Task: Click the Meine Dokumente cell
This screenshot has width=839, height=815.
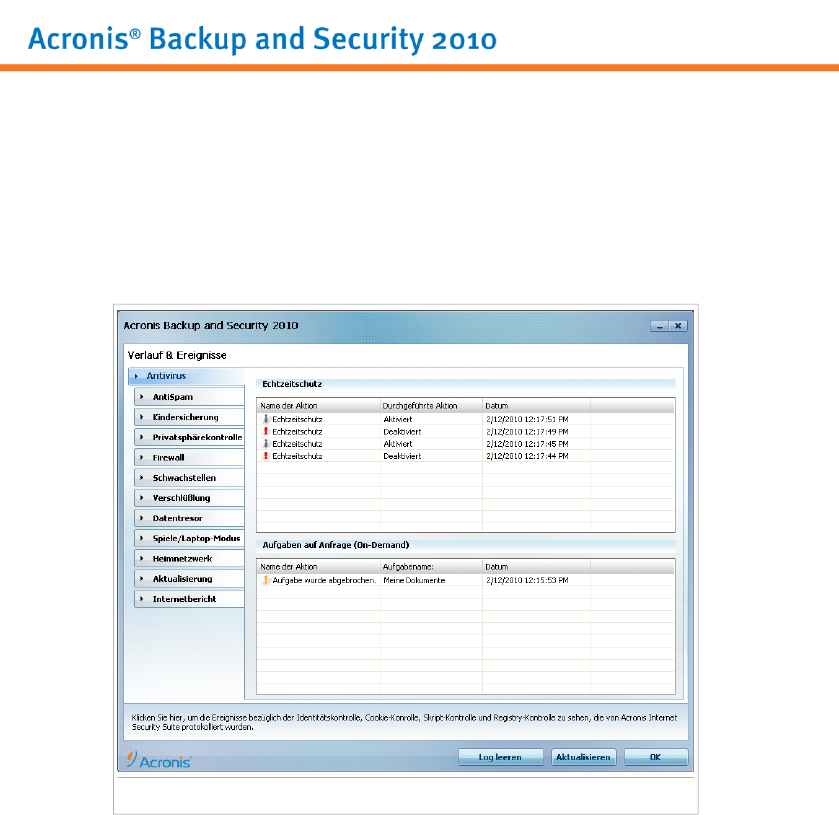Action: click(414, 580)
